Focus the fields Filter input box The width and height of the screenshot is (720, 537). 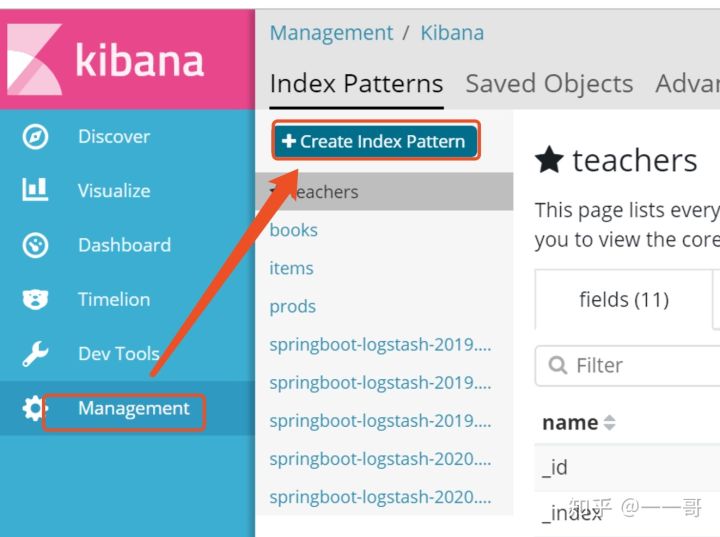[640, 366]
